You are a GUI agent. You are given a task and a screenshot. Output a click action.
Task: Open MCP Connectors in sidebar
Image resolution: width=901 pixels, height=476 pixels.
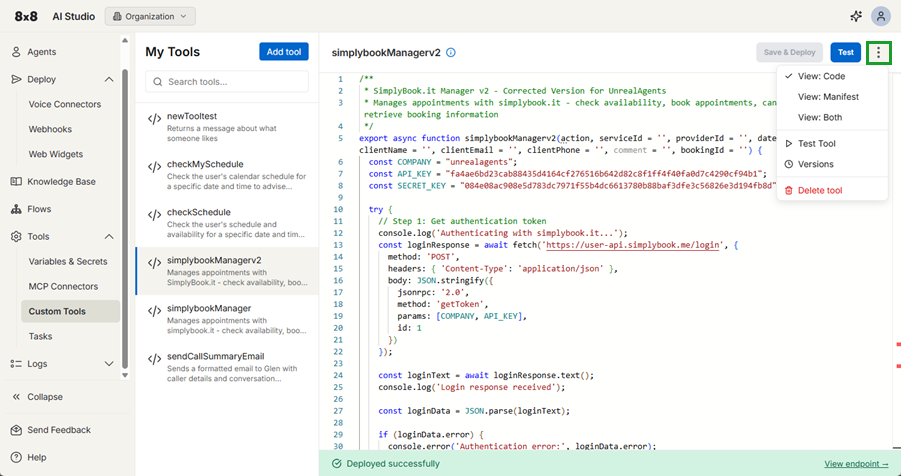pos(63,286)
